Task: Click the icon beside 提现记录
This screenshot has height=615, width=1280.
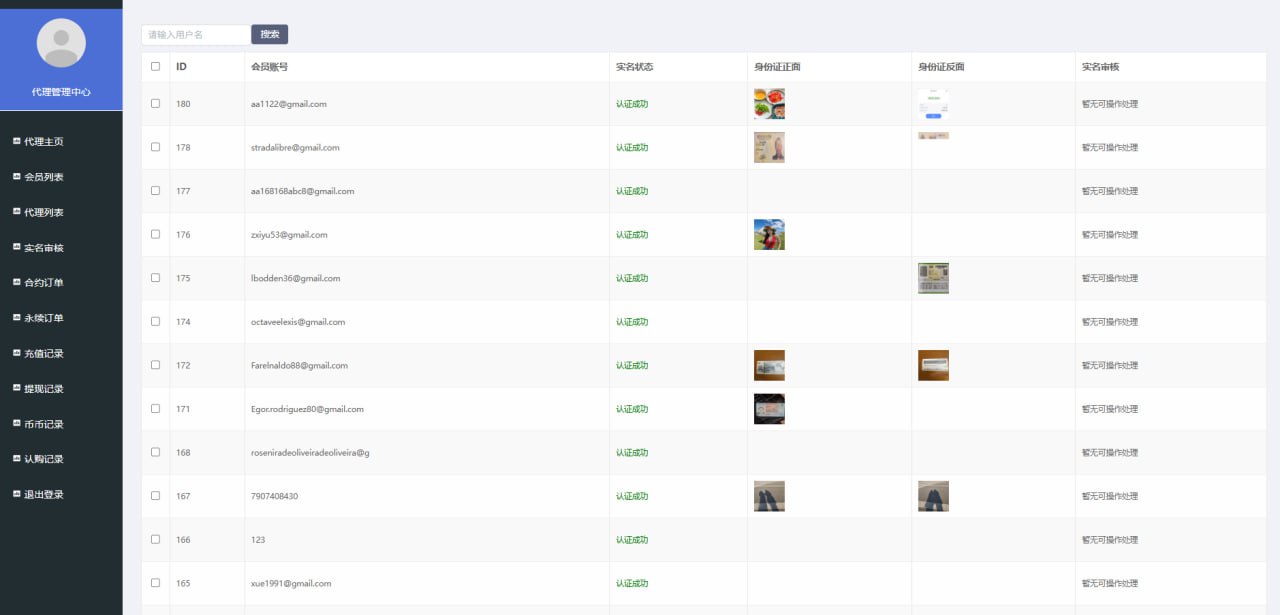Action: (16, 388)
